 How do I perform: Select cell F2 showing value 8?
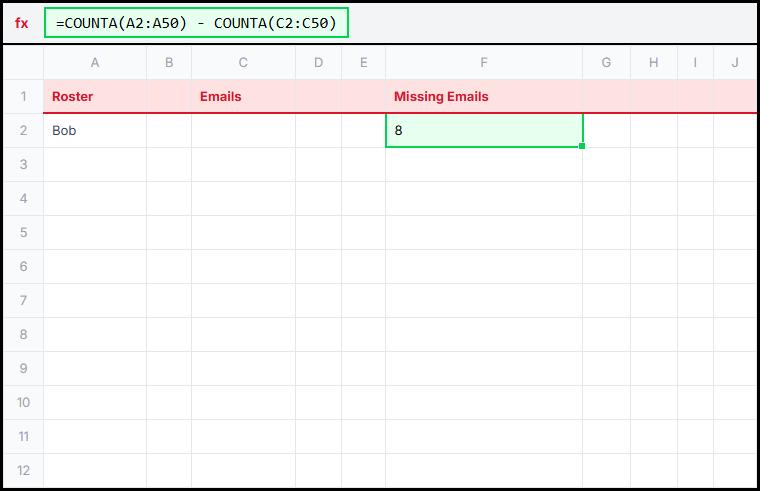(484, 130)
